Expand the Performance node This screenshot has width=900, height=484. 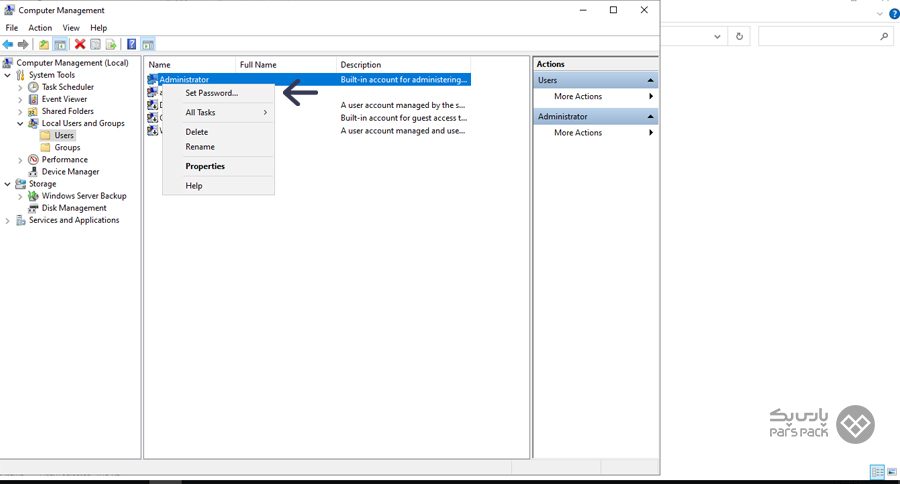20,160
